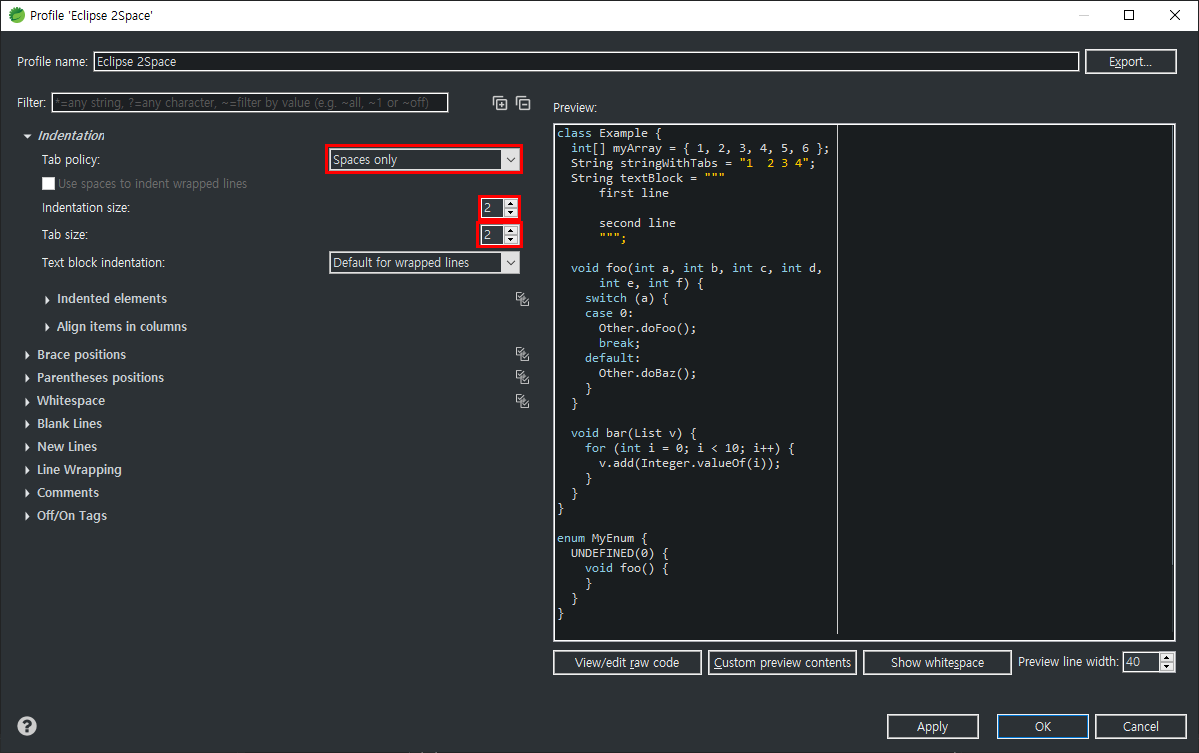Click the preview pane vertical scrollbar
The height and width of the screenshot is (753, 1199).
click(1171, 344)
